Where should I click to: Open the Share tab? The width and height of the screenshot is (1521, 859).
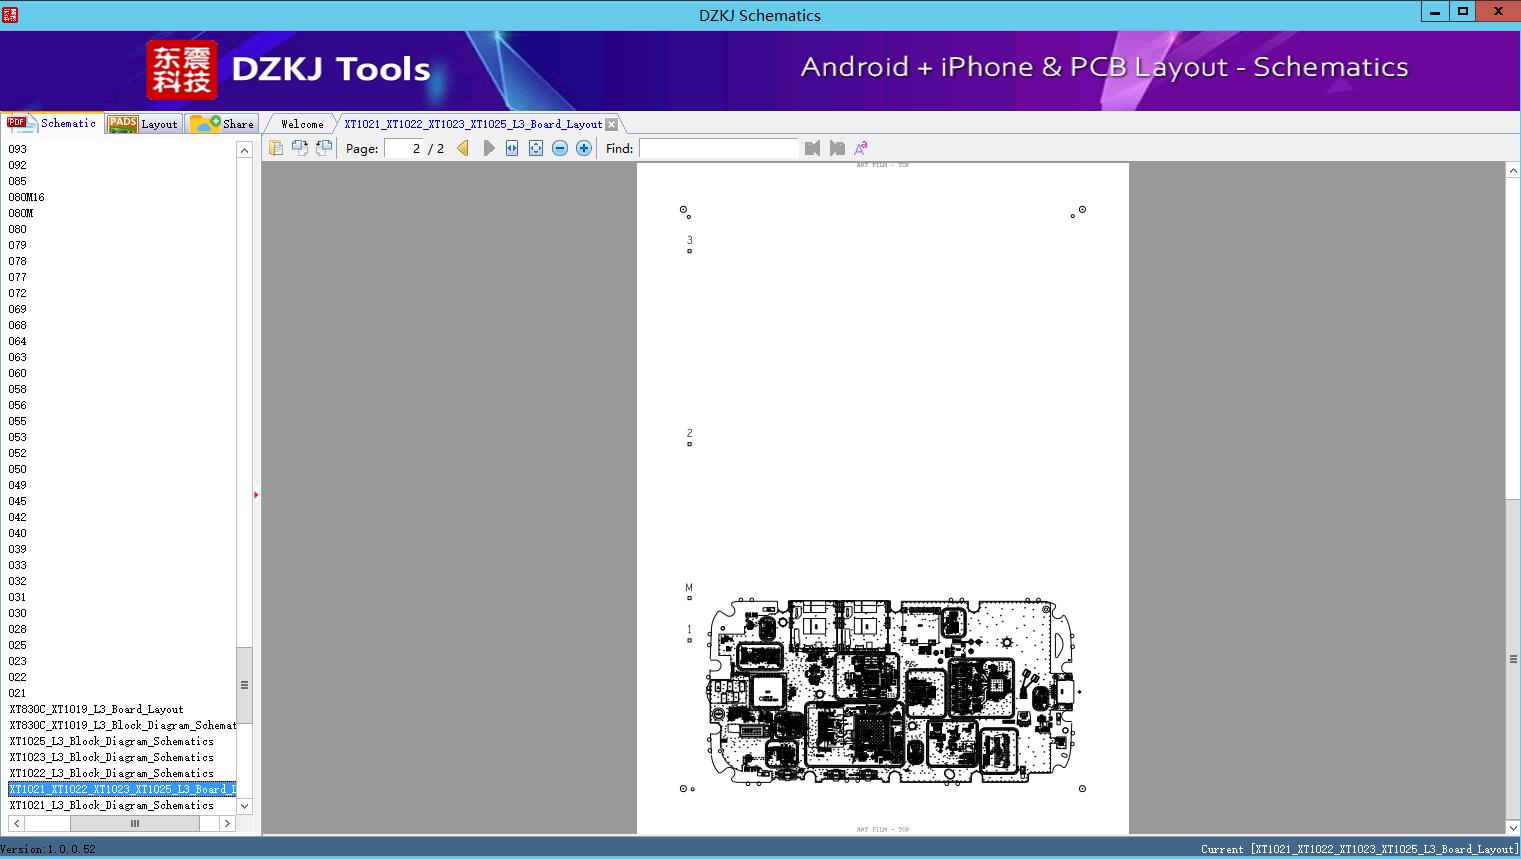click(223, 124)
